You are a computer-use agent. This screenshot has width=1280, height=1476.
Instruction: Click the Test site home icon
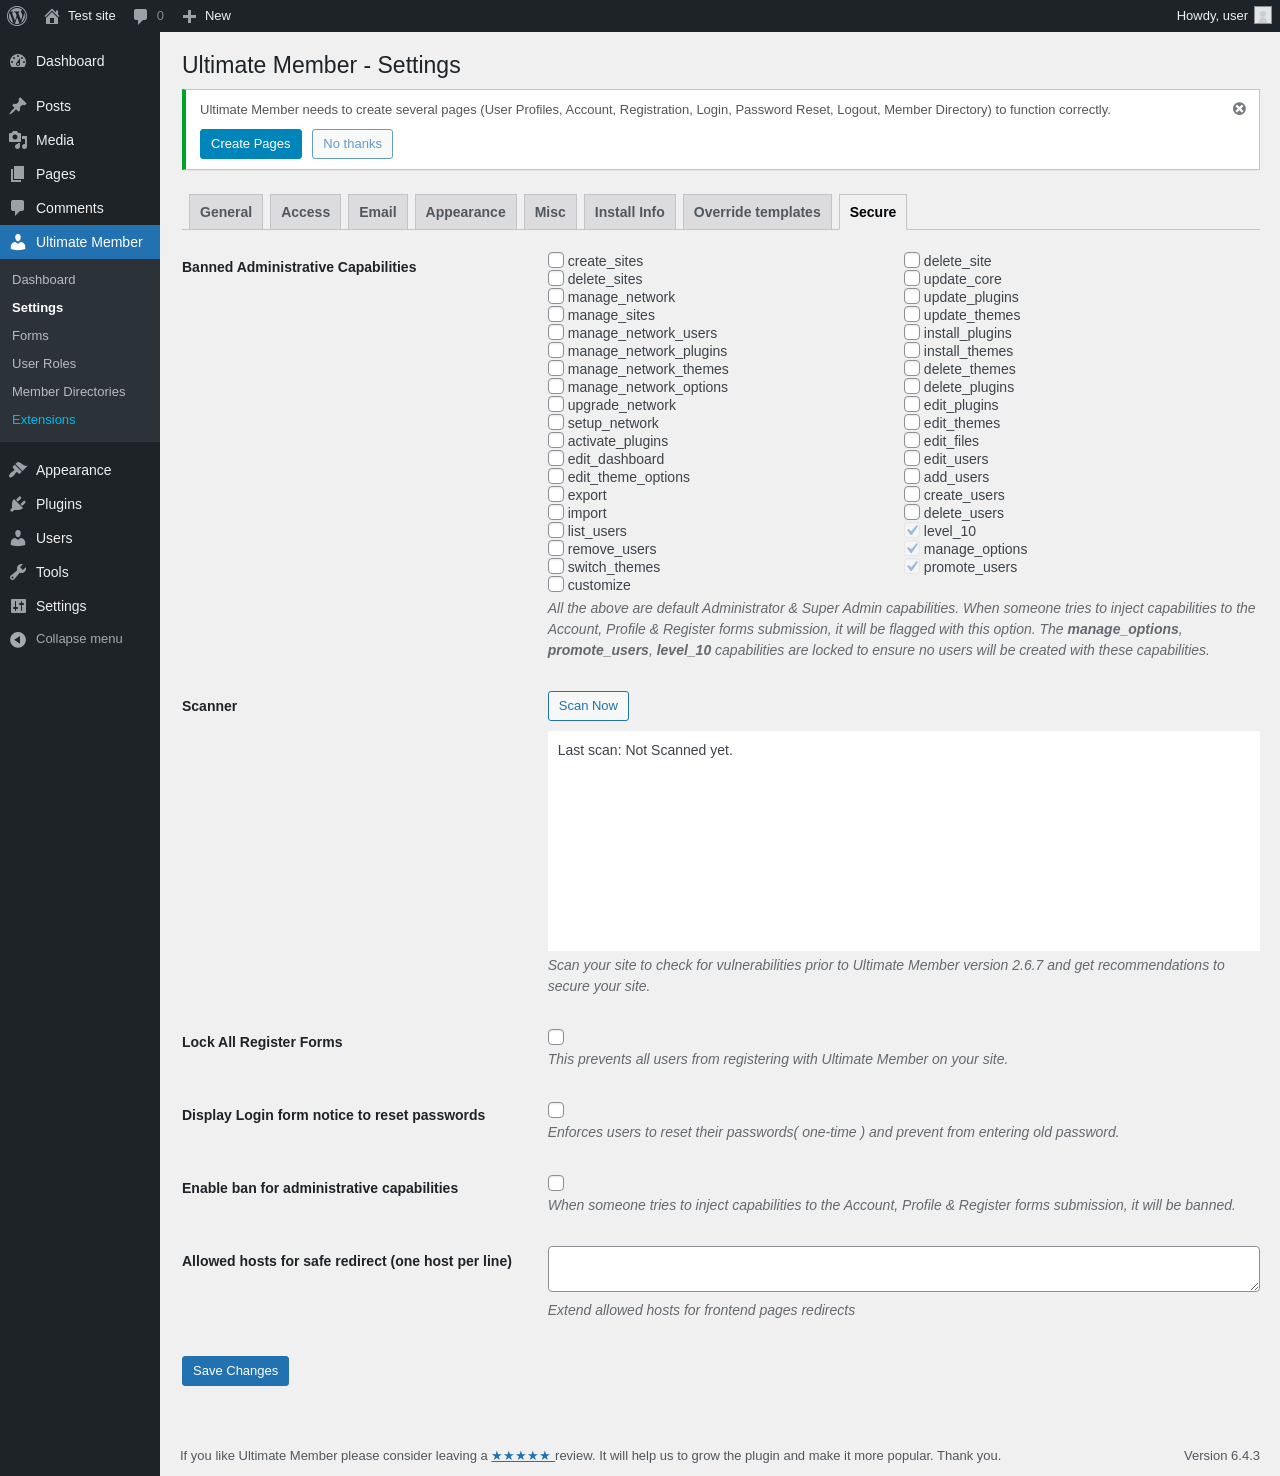coord(52,16)
